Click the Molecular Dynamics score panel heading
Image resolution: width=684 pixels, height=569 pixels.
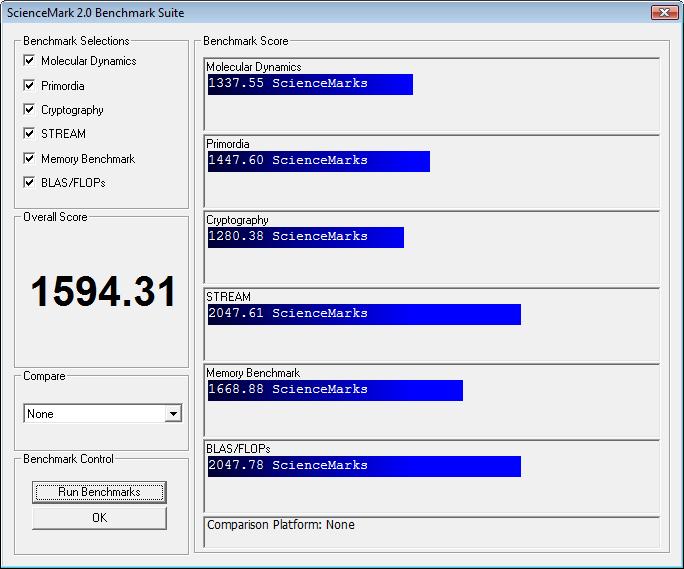tap(253, 67)
